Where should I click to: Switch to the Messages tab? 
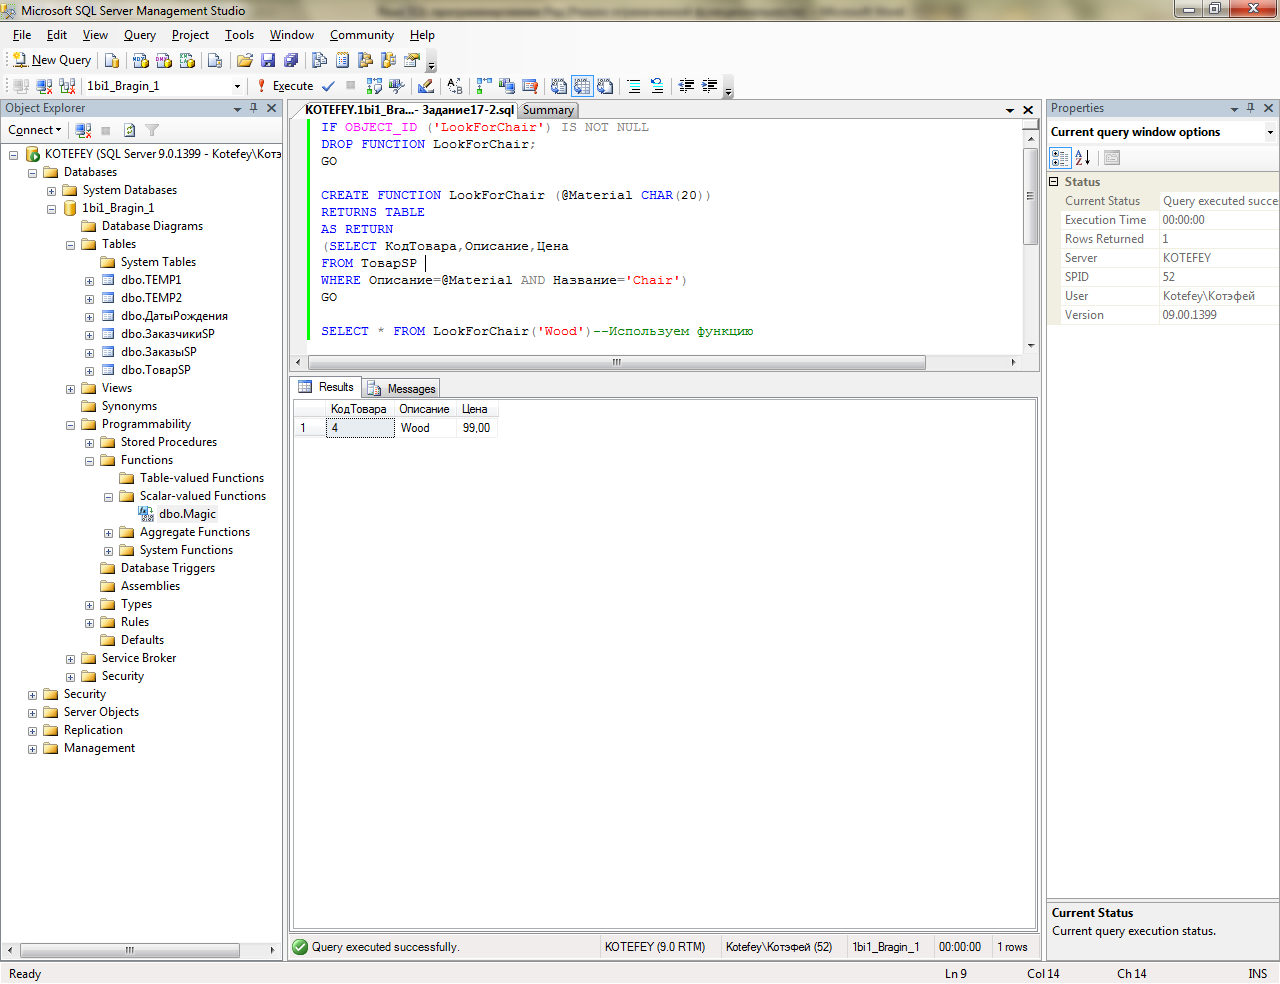click(401, 388)
